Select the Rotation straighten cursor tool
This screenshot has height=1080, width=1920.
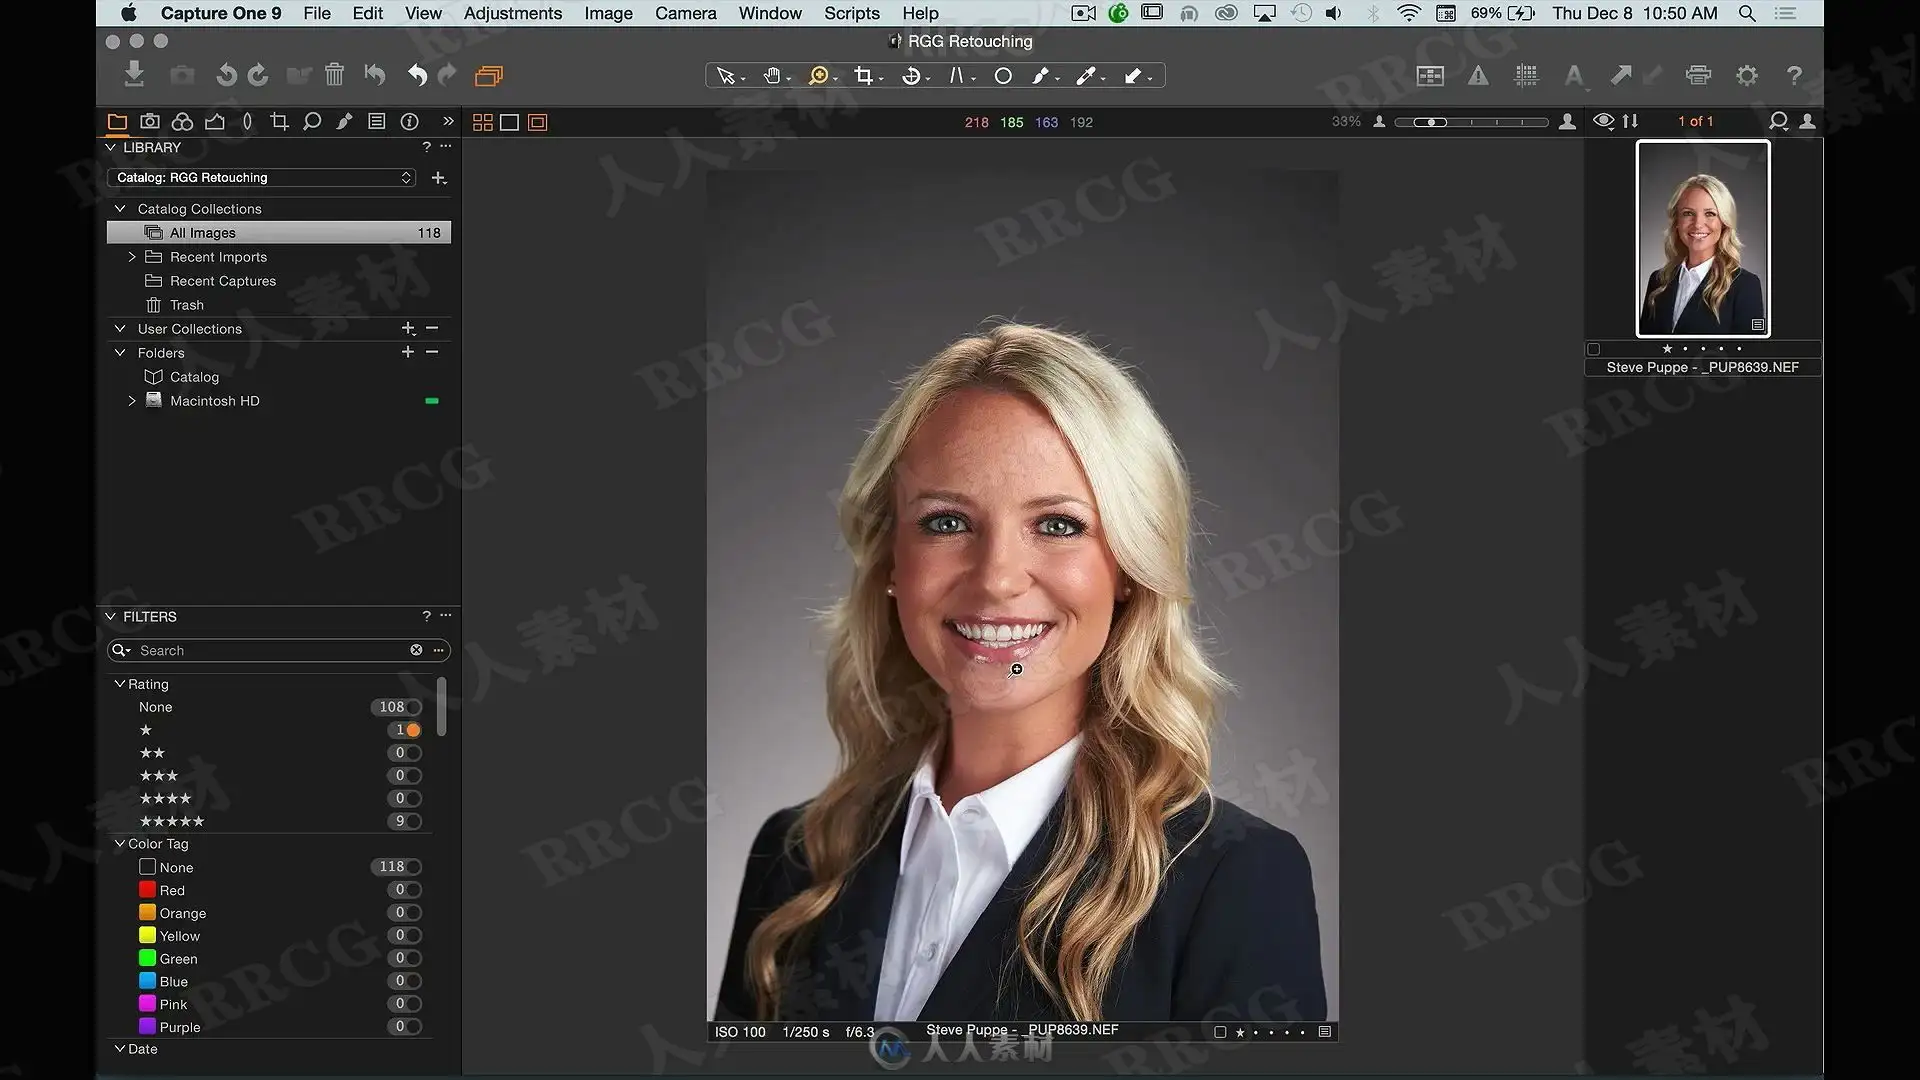(911, 76)
